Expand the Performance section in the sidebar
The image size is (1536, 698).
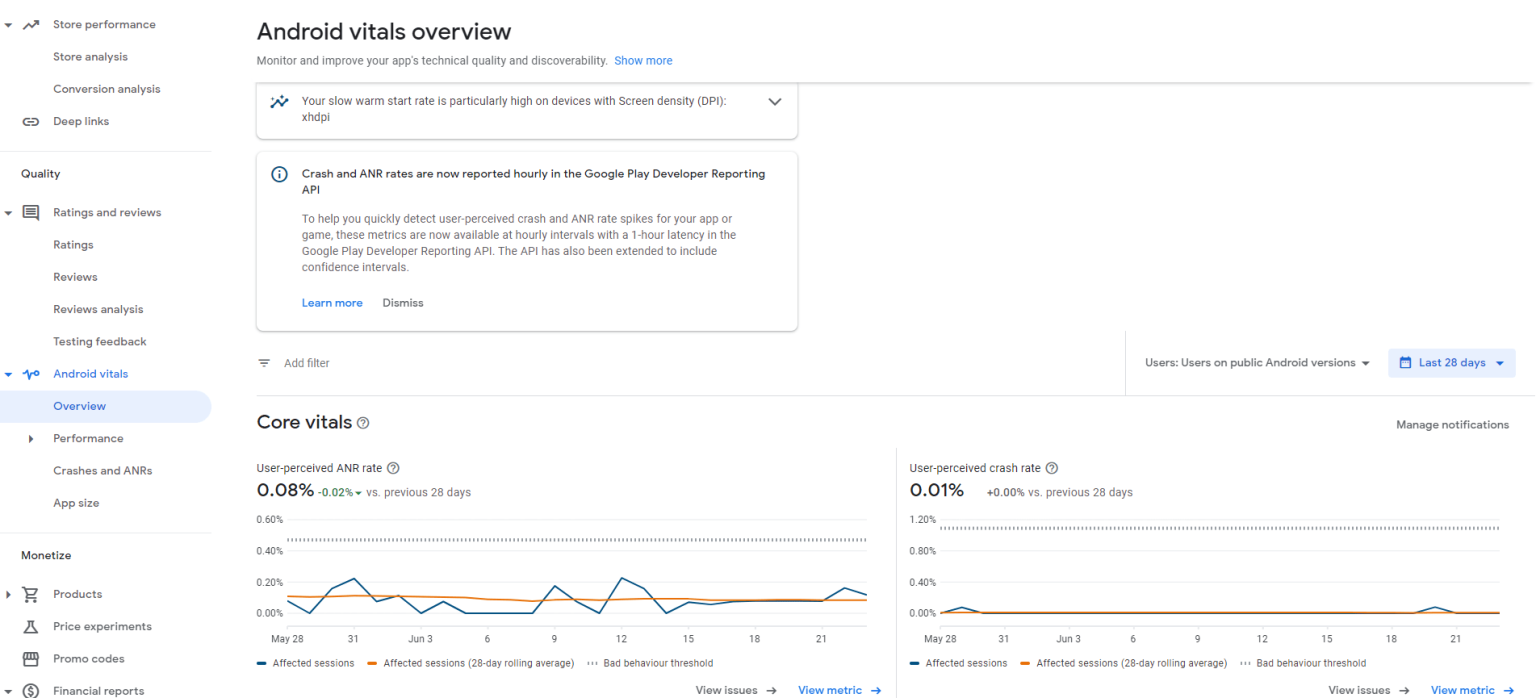pos(30,438)
